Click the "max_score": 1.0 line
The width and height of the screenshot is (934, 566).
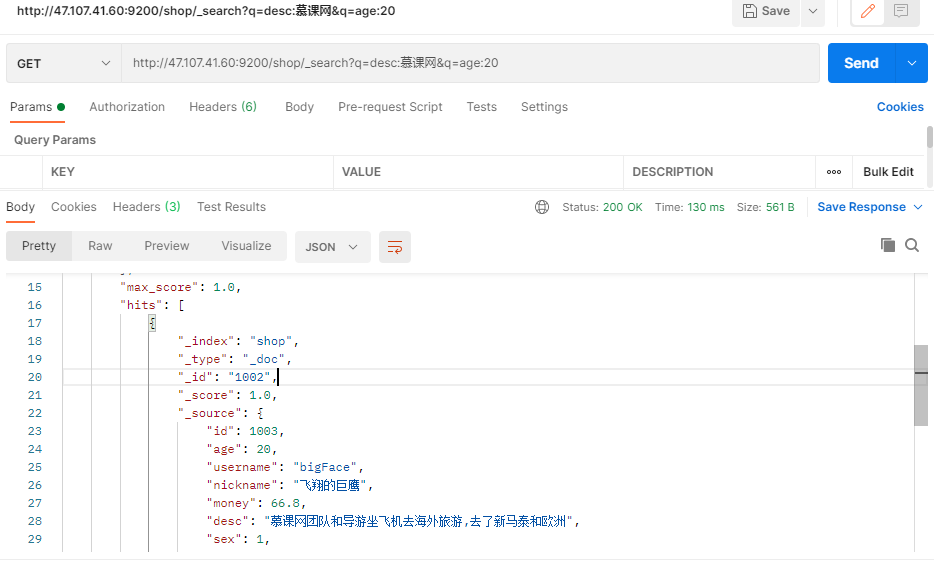pyautogui.click(x=180, y=287)
